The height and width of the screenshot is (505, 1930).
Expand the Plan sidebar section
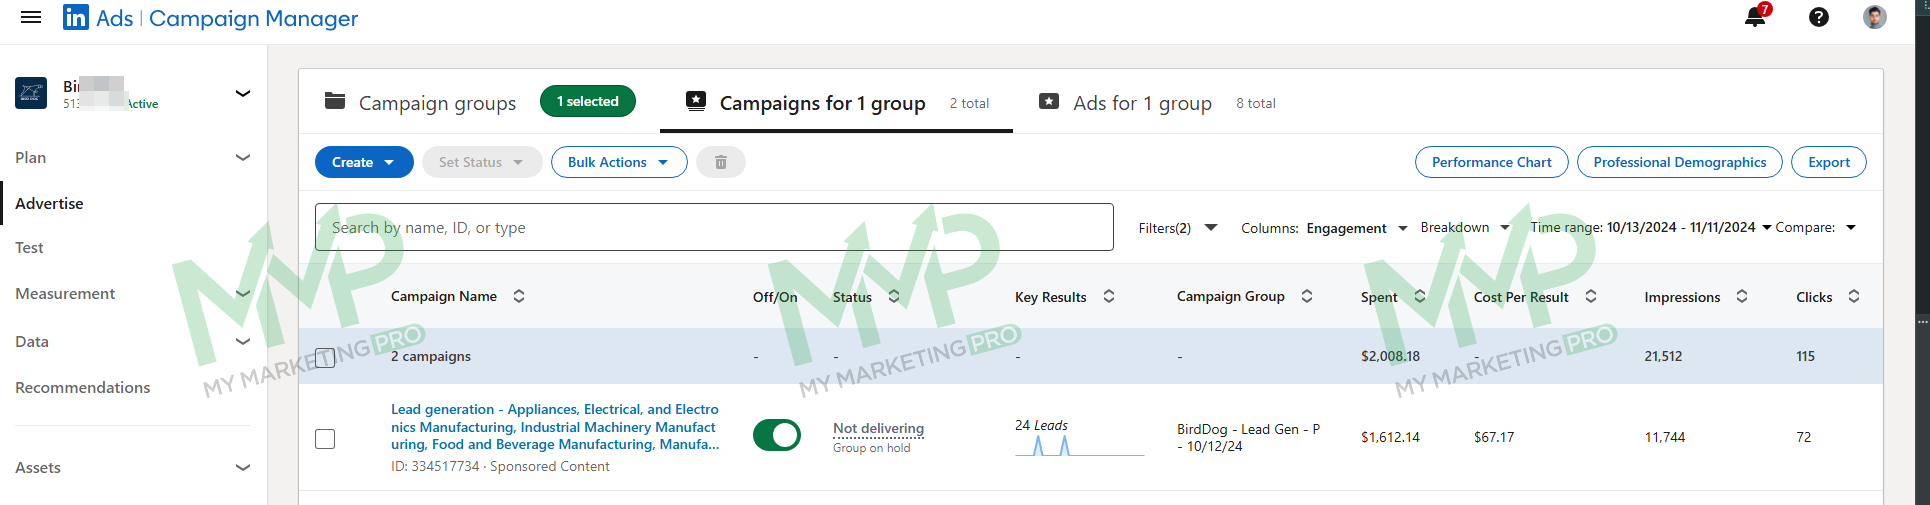click(x=242, y=157)
